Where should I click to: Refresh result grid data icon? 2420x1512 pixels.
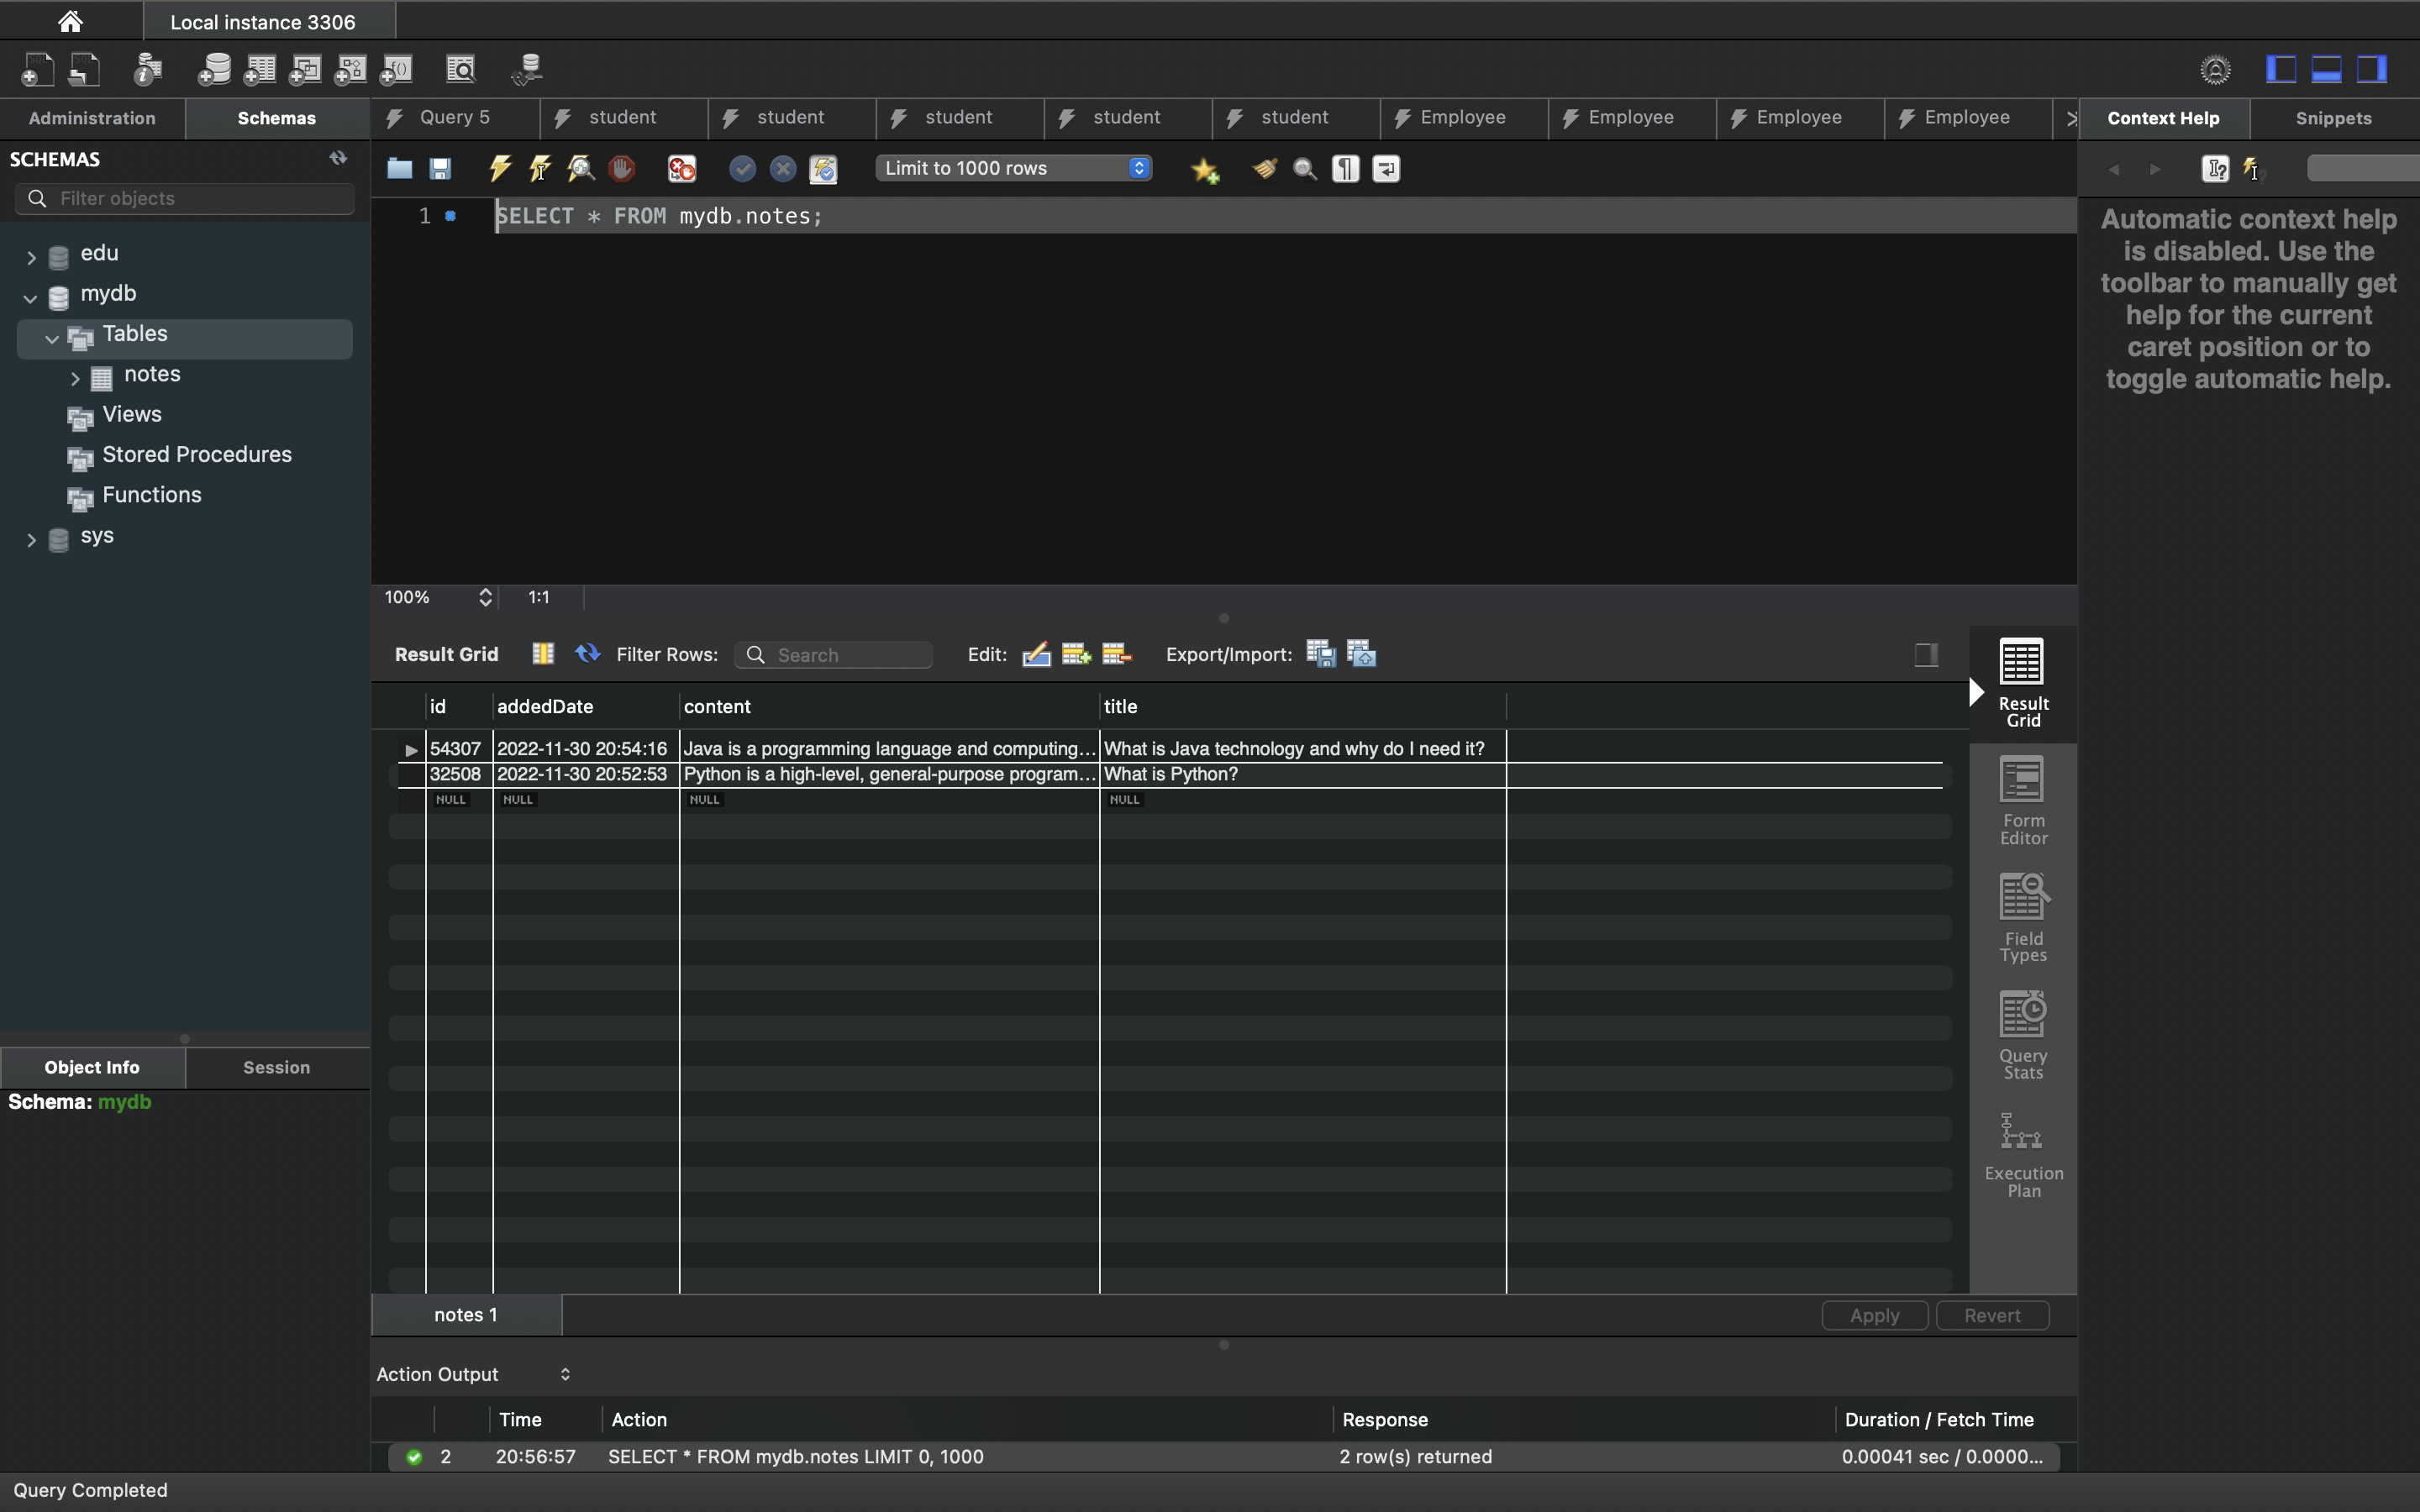[587, 654]
